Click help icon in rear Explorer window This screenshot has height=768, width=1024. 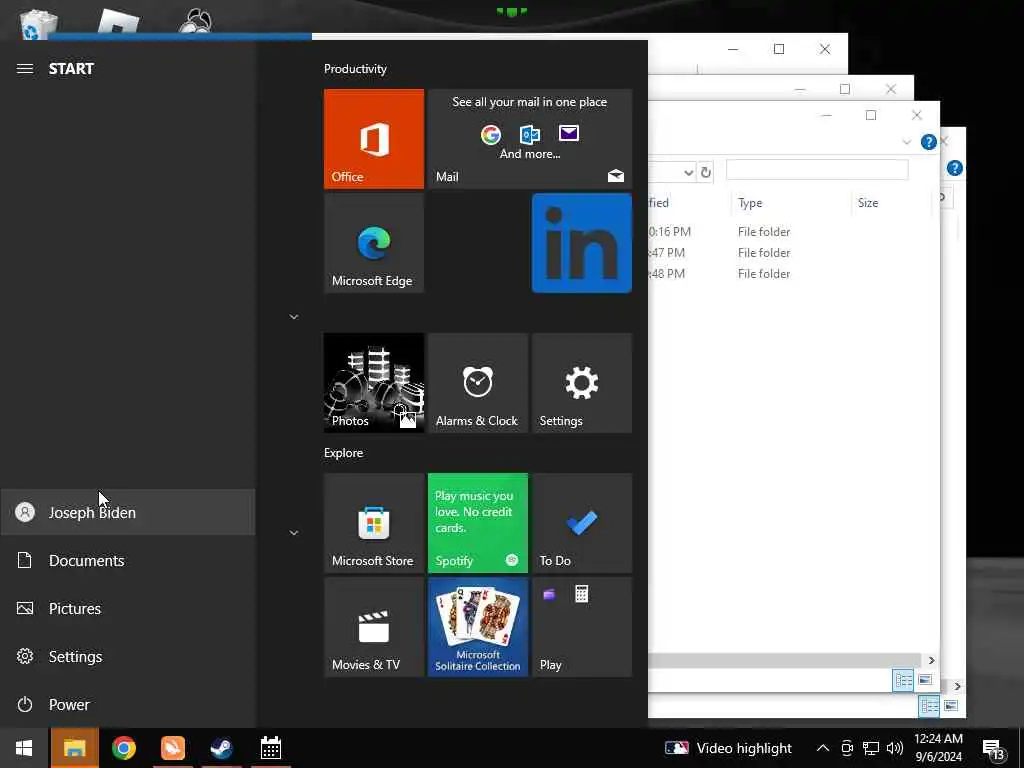pos(955,168)
